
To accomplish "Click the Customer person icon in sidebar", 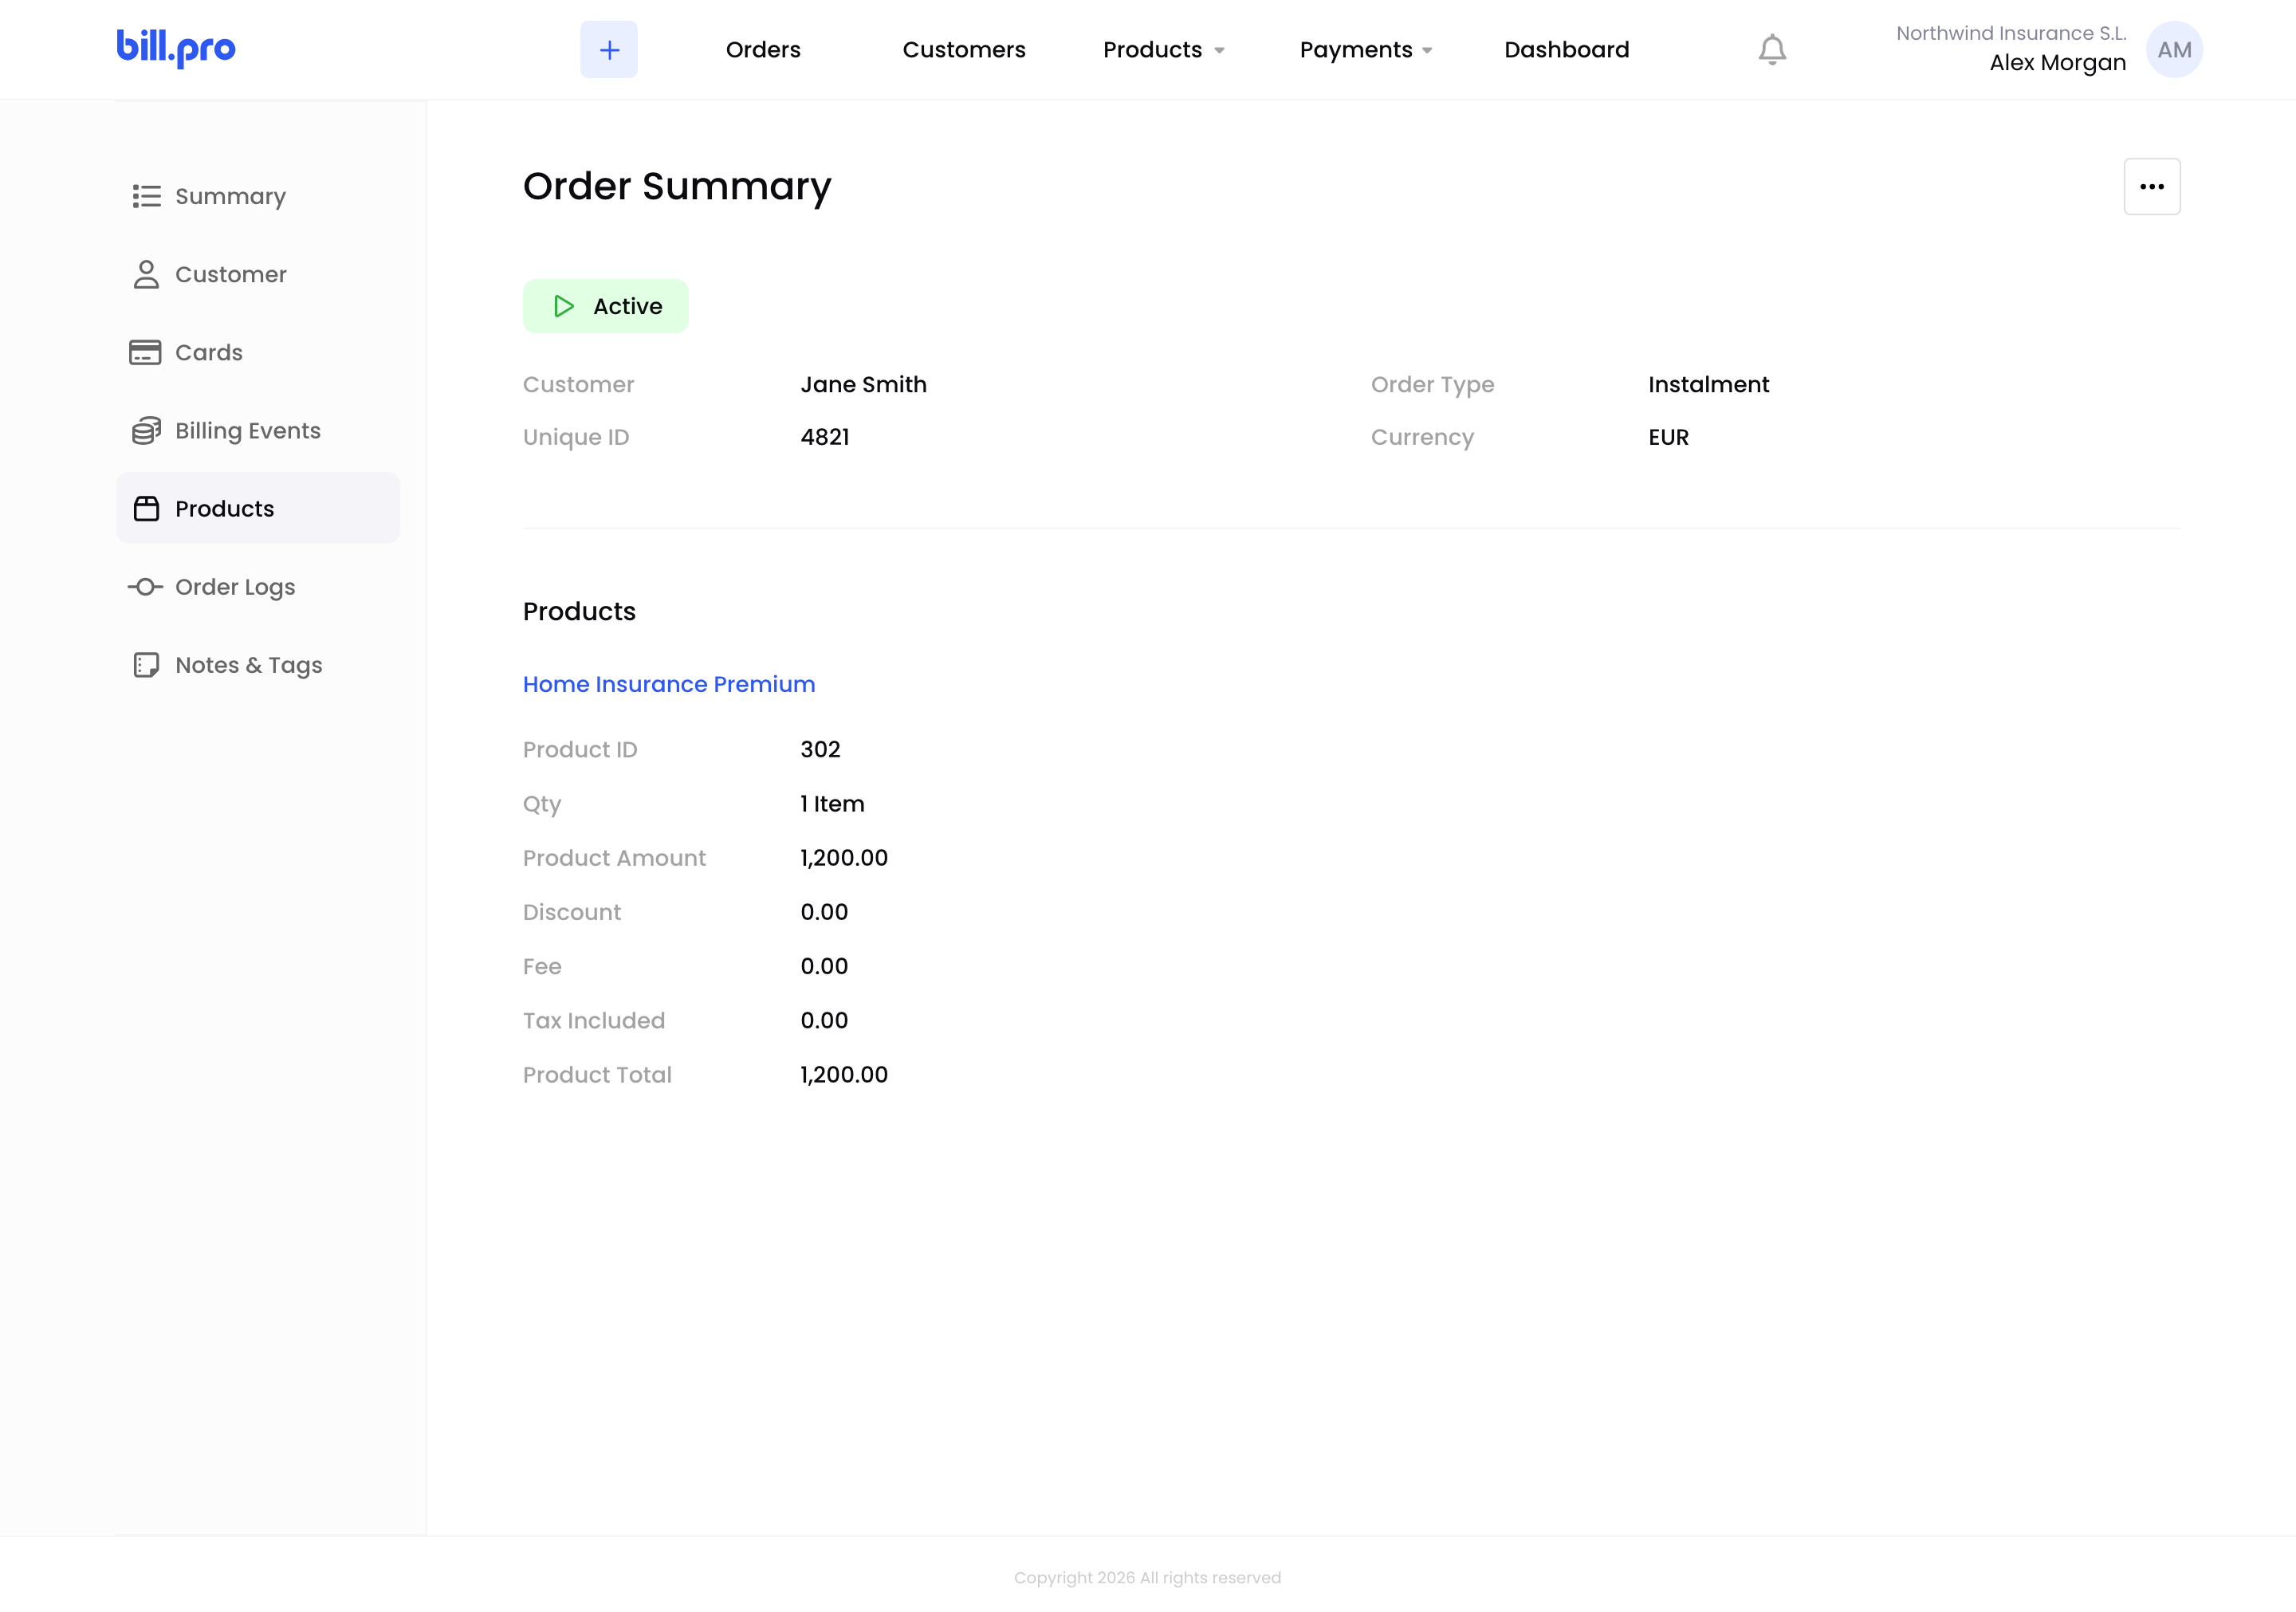I will pyautogui.click(x=146, y=274).
